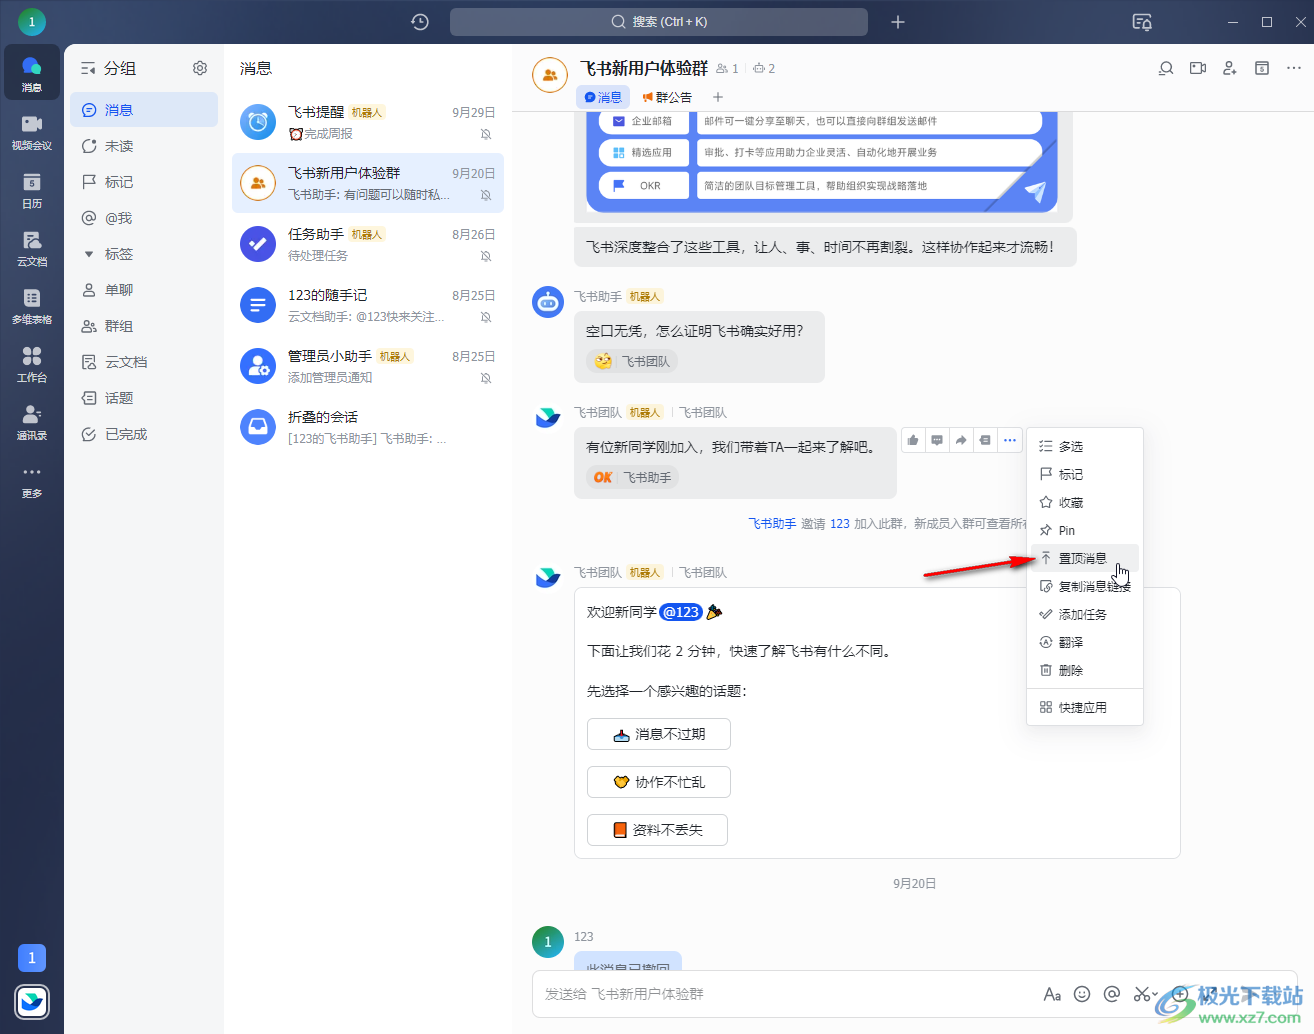Image resolution: width=1314 pixels, height=1034 pixels.
Task: Click the screenshot scissors icon
Action: [1141, 994]
